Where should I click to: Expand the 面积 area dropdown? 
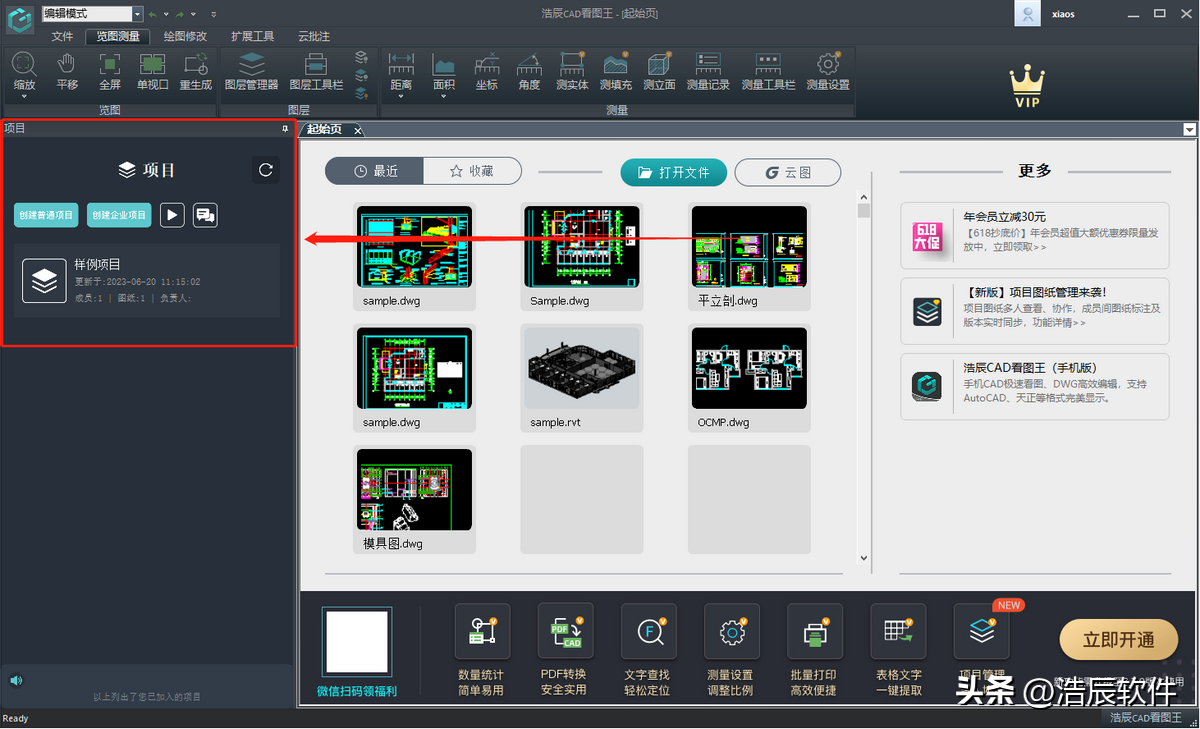(444, 97)
